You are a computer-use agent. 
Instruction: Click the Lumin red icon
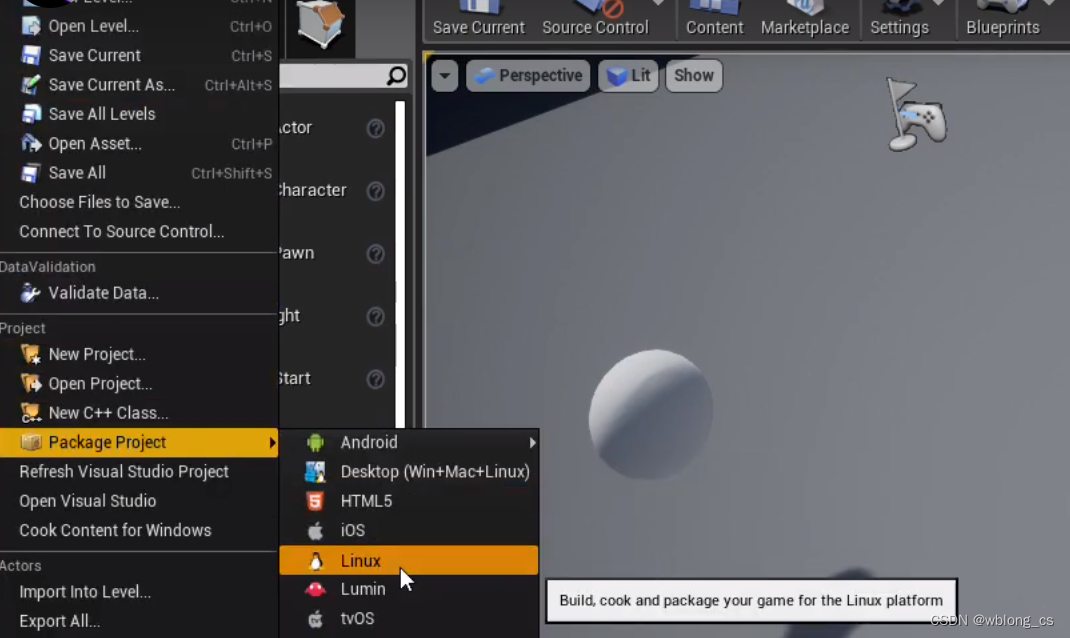pos(315,589)
